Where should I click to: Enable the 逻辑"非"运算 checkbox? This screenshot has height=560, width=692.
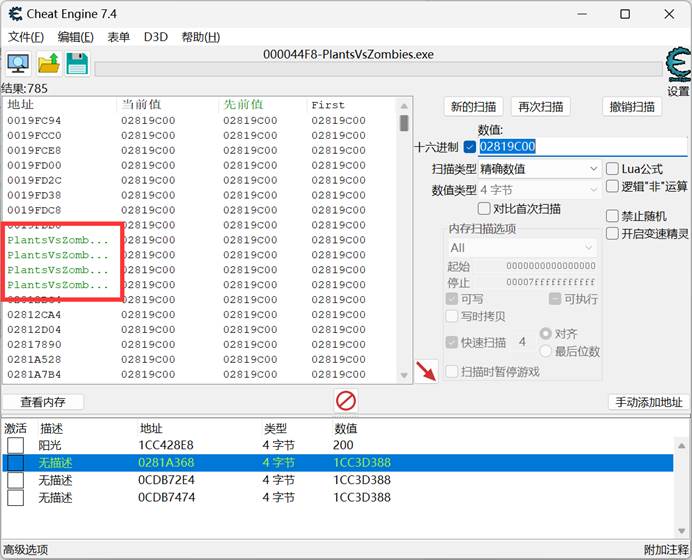(612, 187)
